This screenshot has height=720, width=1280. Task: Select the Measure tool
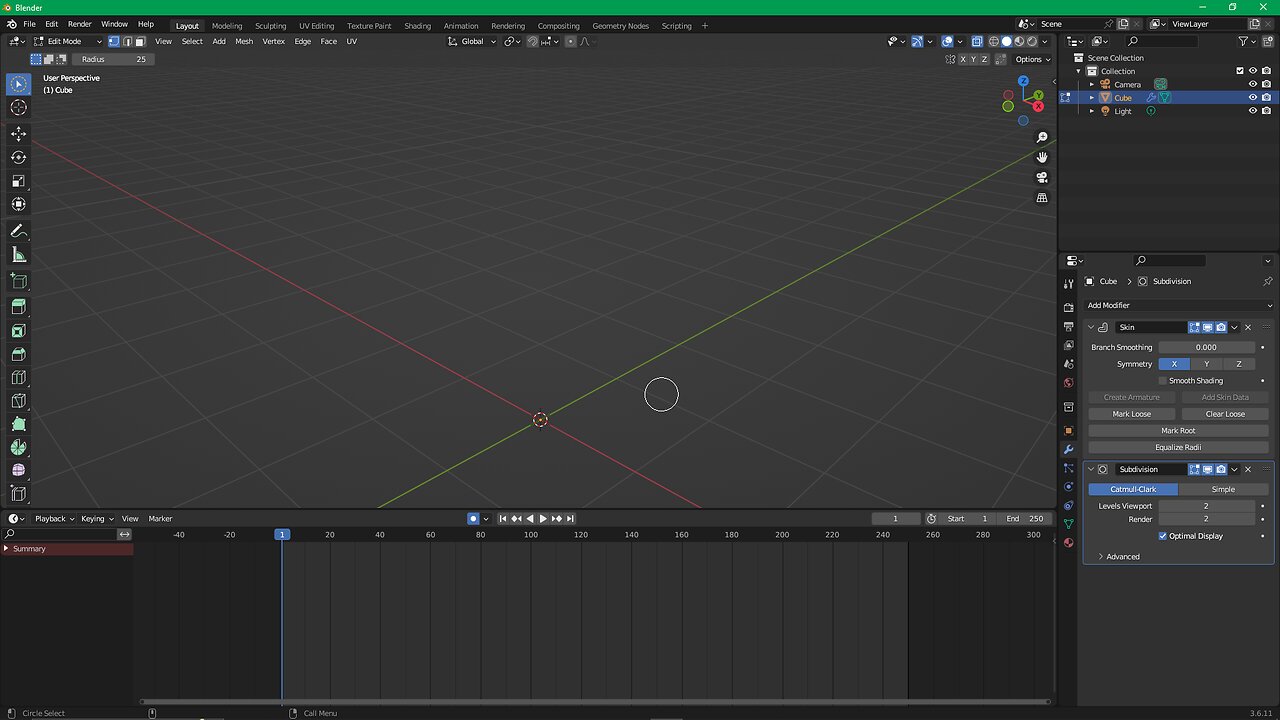[18, 255]
